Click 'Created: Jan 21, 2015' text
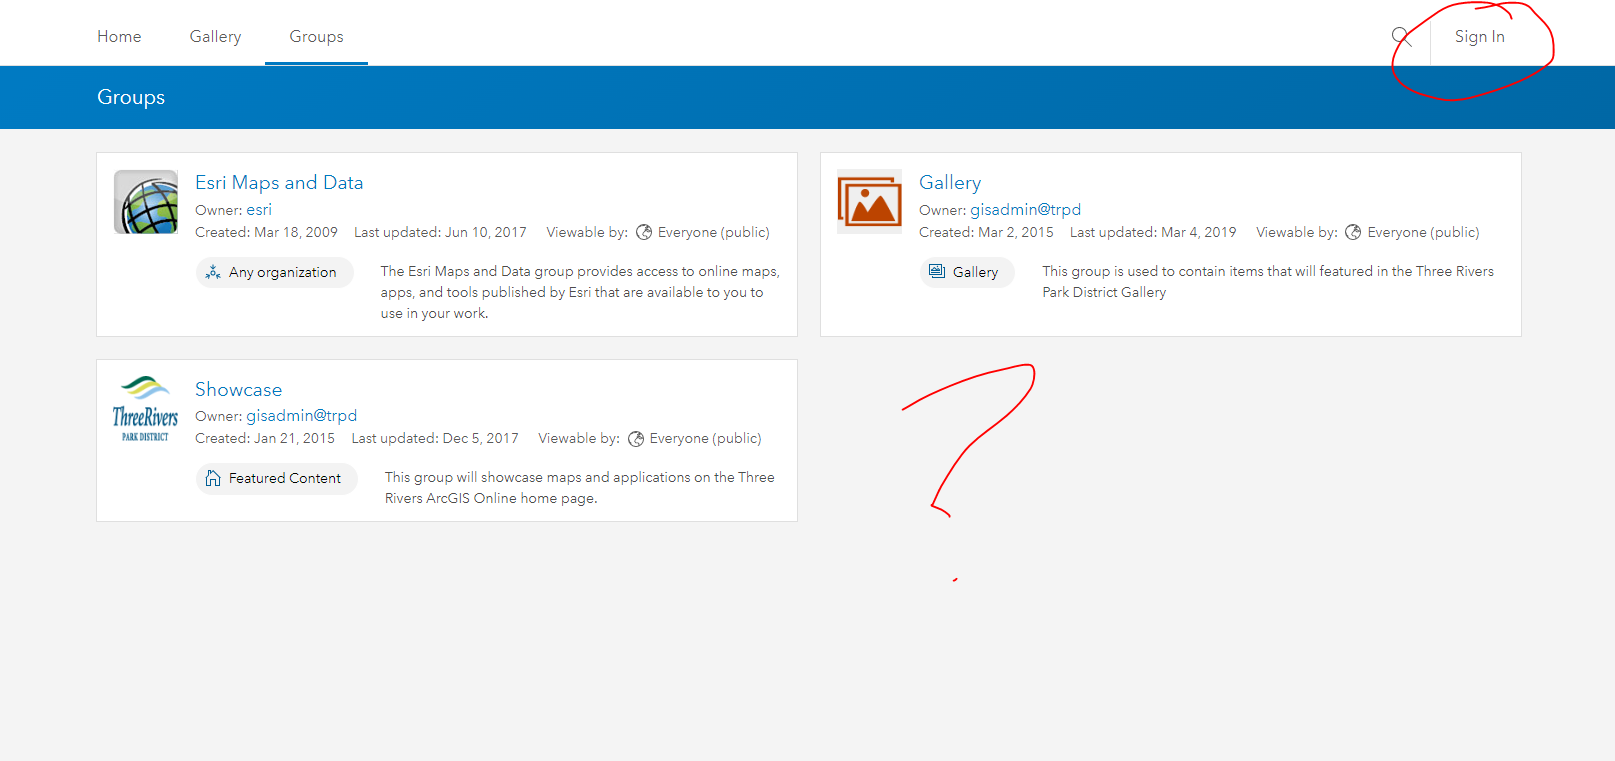The height and width of the screenshot is (761, 1615). tap(265, 438)
